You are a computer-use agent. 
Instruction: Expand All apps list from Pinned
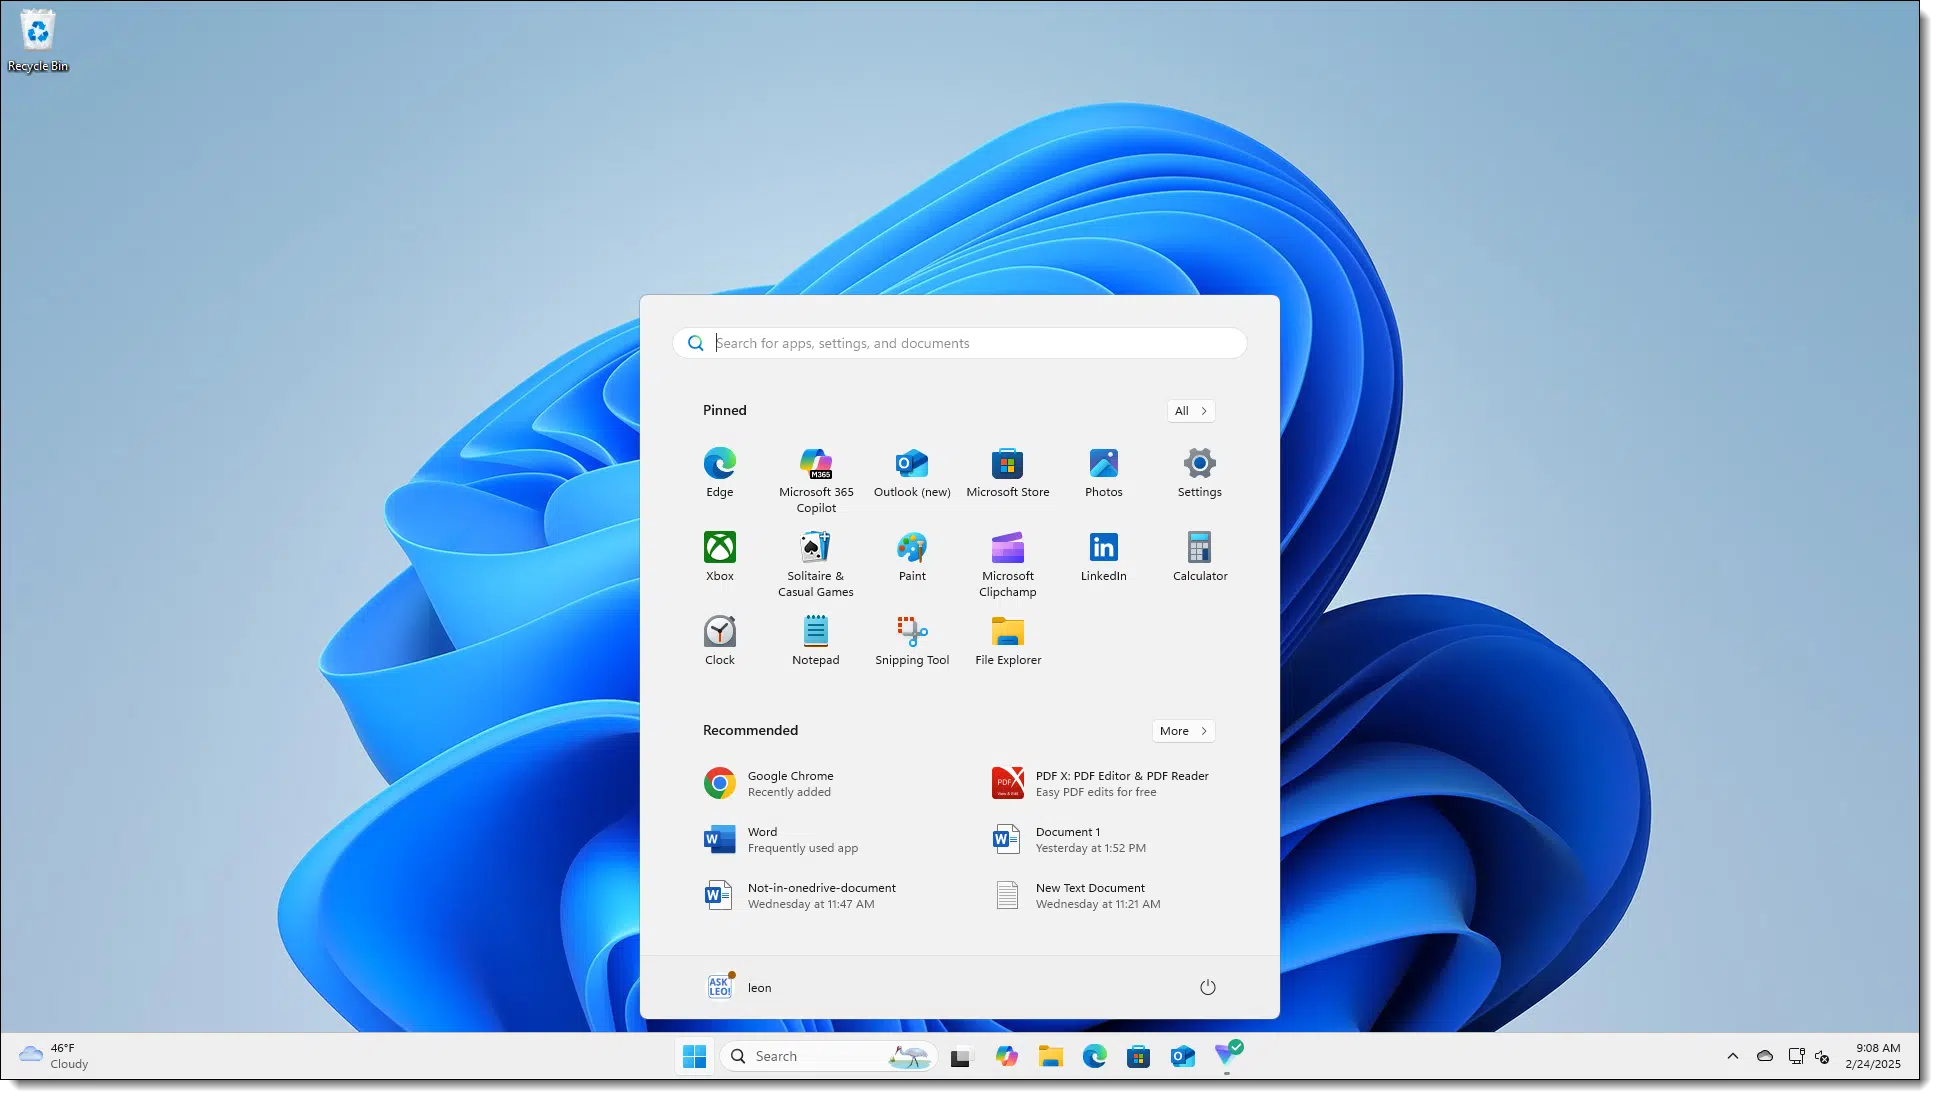pyautogui.click(x=1190, y=411)
